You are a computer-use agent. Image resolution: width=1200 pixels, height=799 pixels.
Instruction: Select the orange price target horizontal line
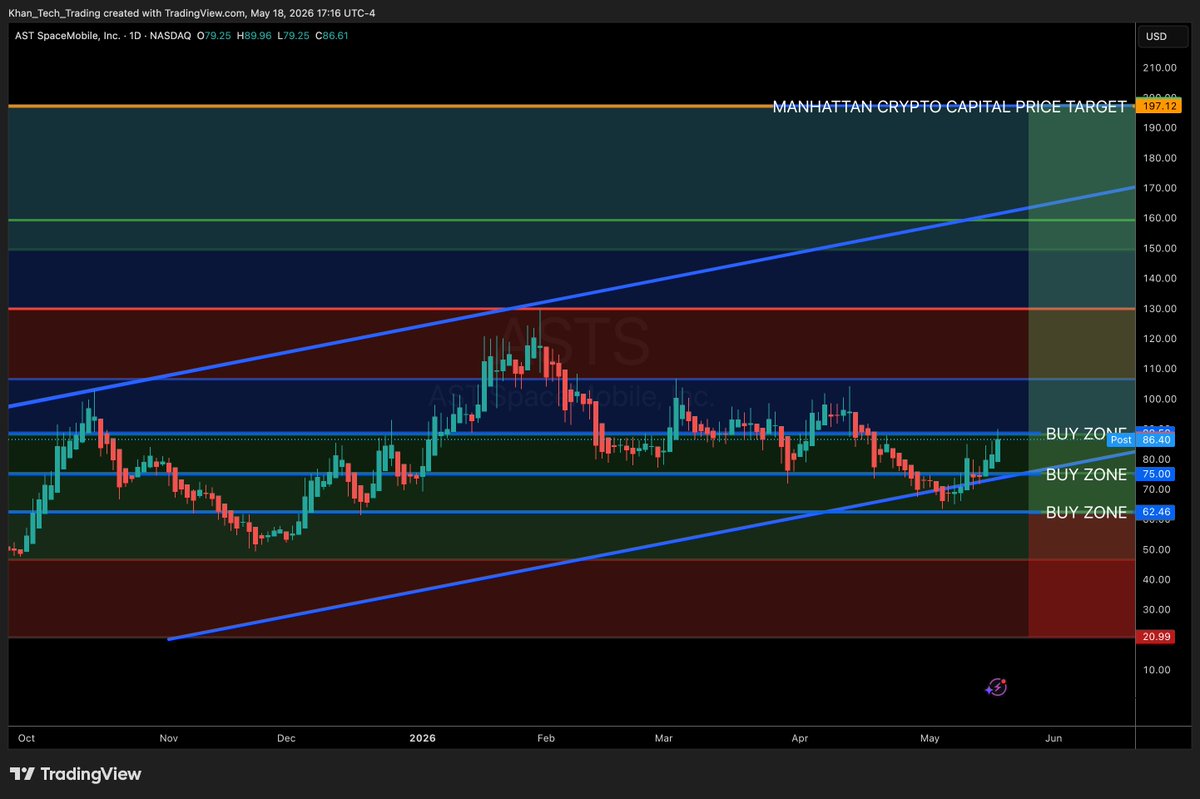390,106
